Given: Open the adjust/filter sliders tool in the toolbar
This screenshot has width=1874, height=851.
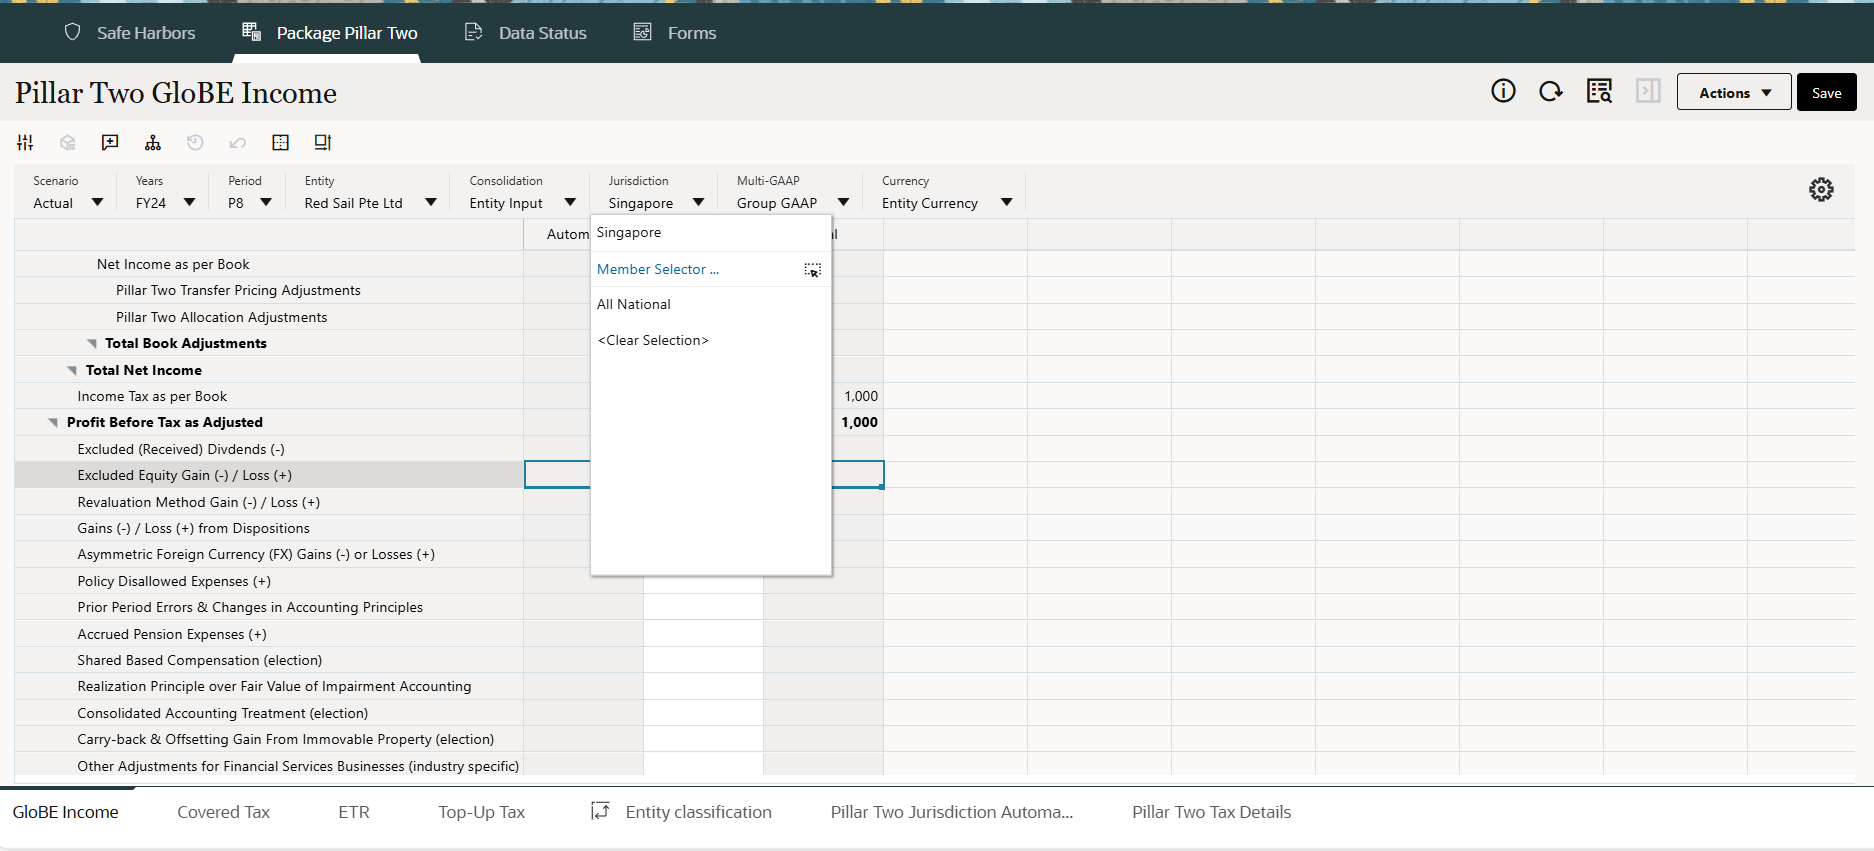Looking at the screenshot, I should pos(25,143).
